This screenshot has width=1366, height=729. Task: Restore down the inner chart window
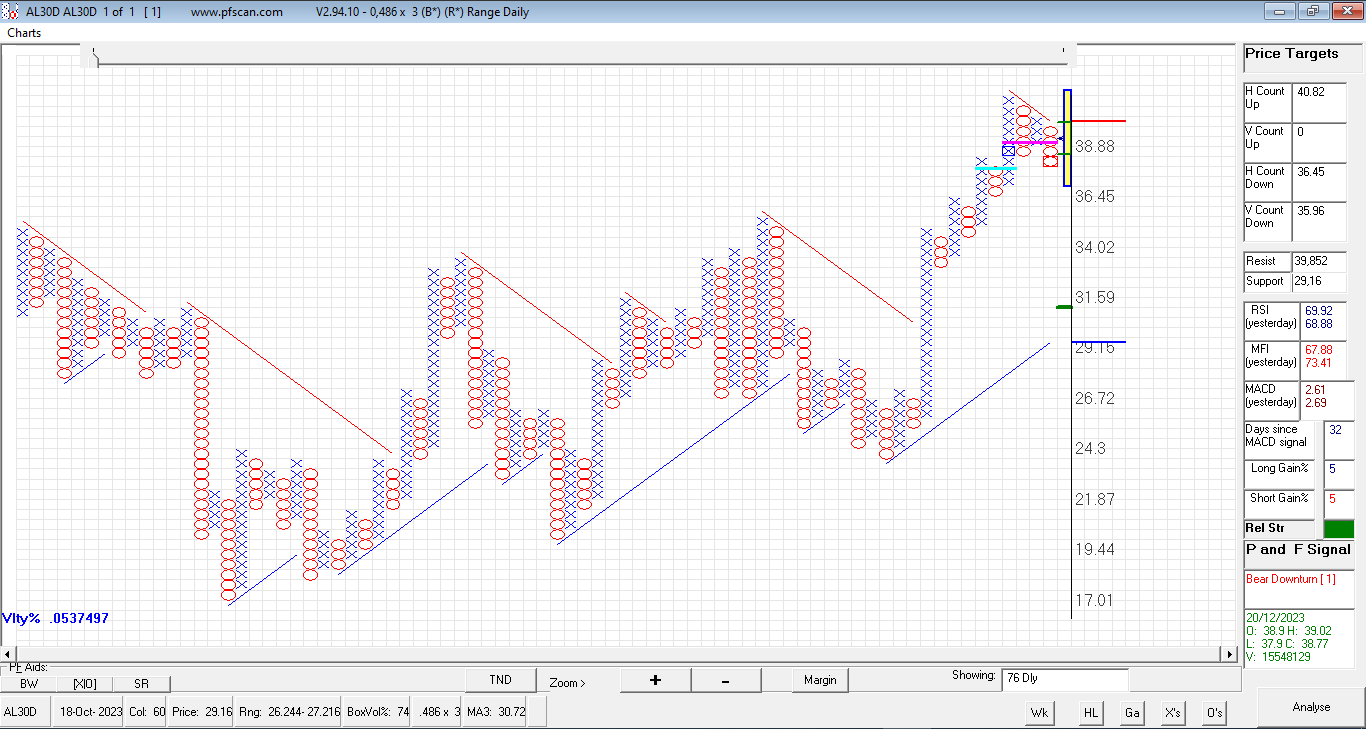pos(1313,12)
